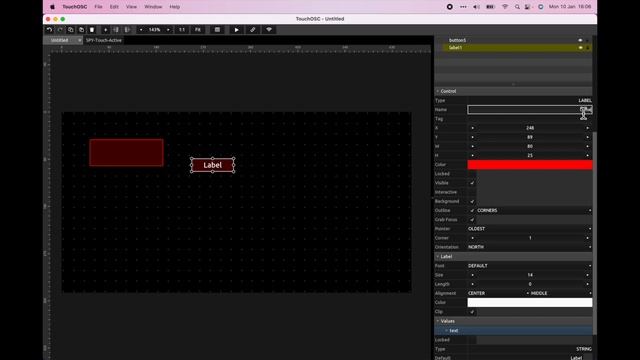
Task: Start the layout with the Play button
Action: 236,30
